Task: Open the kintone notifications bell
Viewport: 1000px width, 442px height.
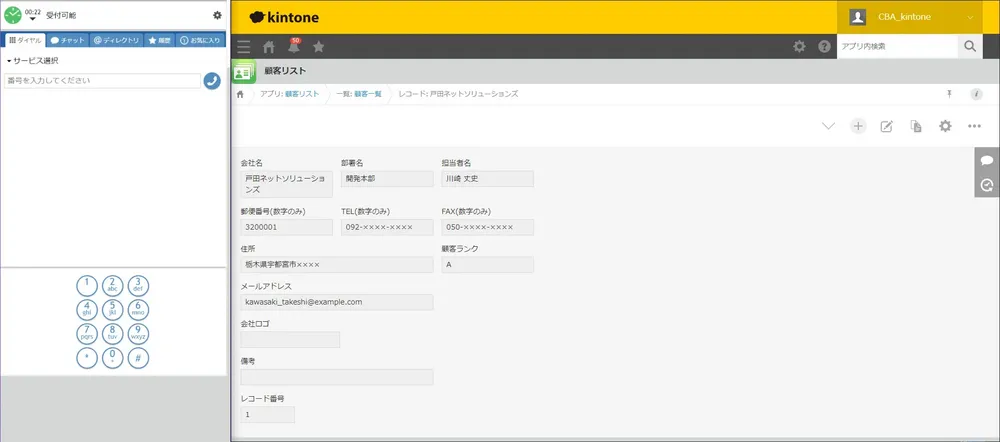Action: [294, 46]
